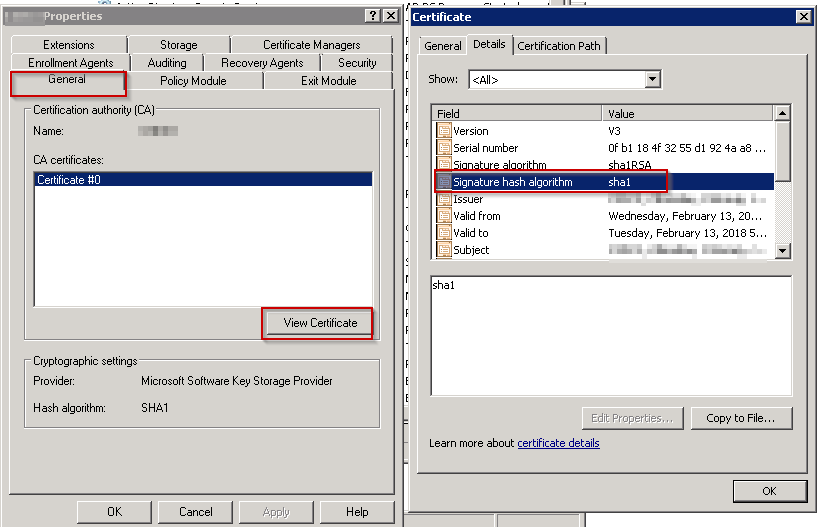This screenshot has width=817, height=527.
Task: Select the Signature algorithm row icon
Action: (444, 164)
